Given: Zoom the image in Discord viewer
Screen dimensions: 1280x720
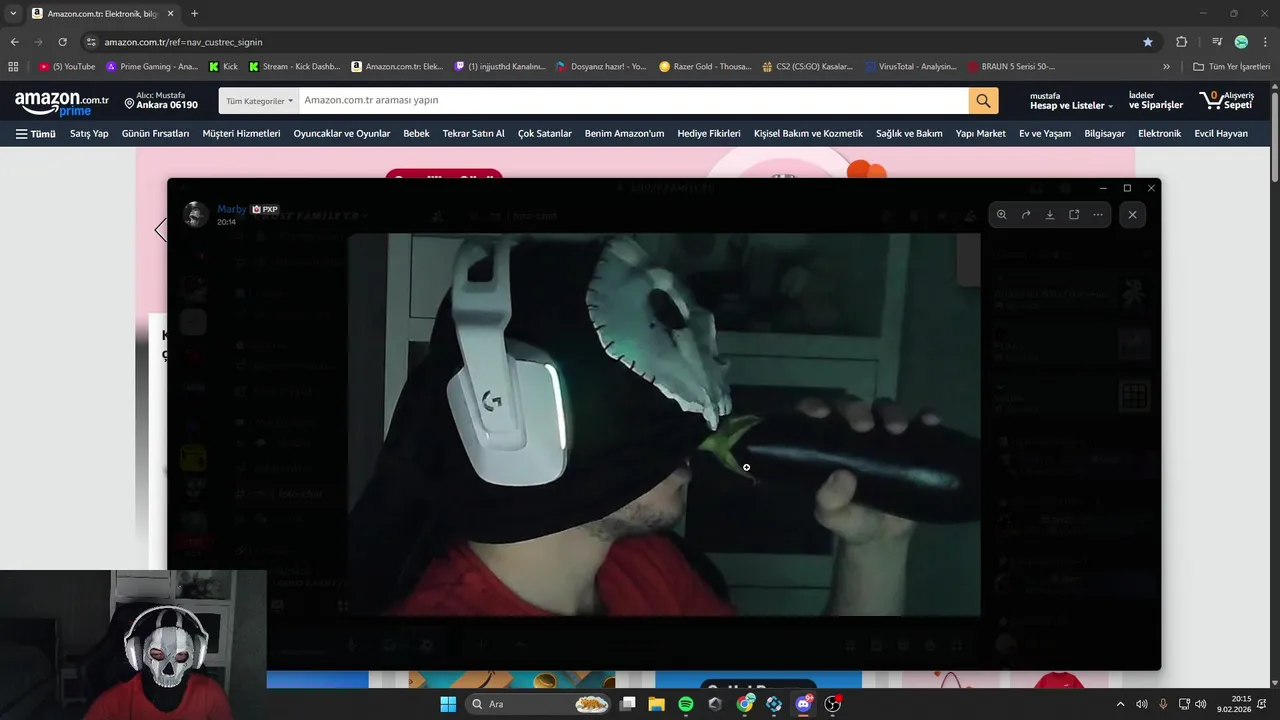Looking at the screenshot, I should [1002, 215].
